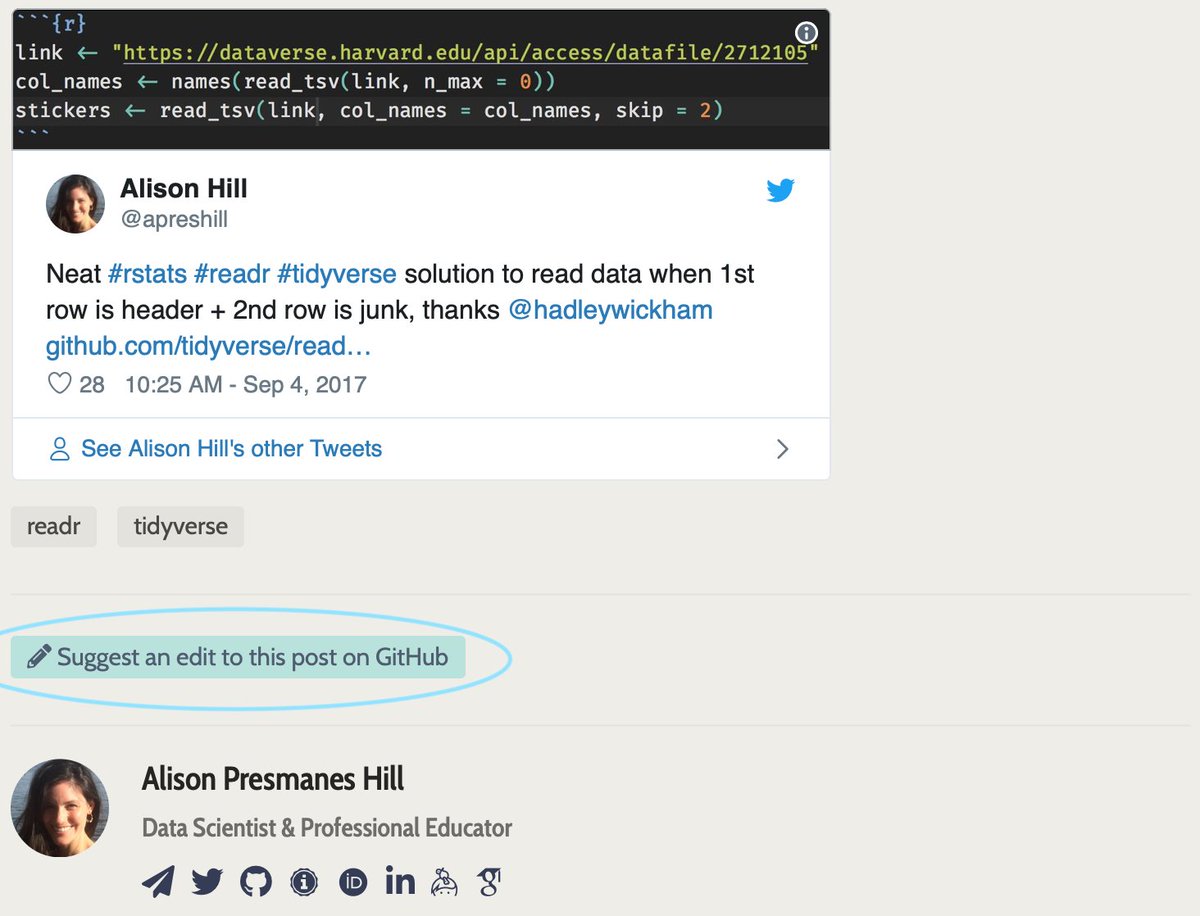This screenshot has height=916, width=1200.
Task: Click the info icon on the code image
Action: tap(806, 33)
